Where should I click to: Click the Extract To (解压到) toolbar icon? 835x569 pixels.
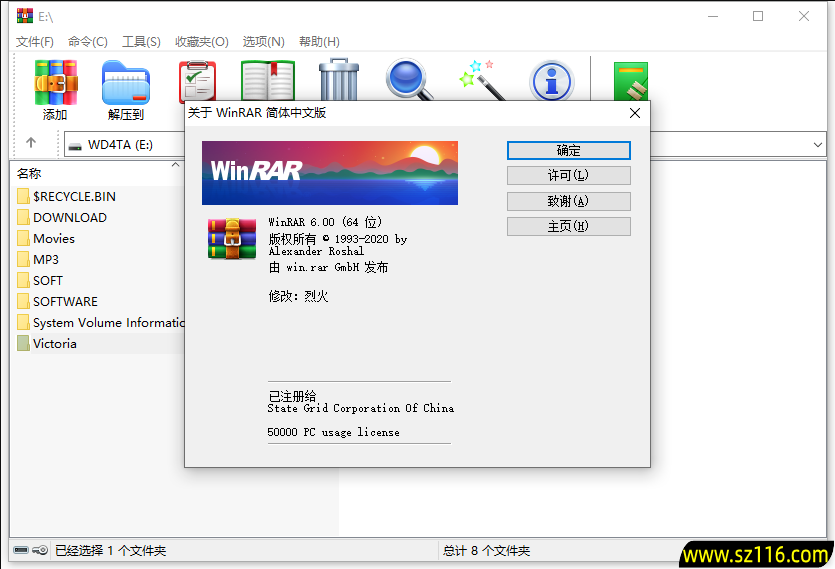(x=126, y=83)
